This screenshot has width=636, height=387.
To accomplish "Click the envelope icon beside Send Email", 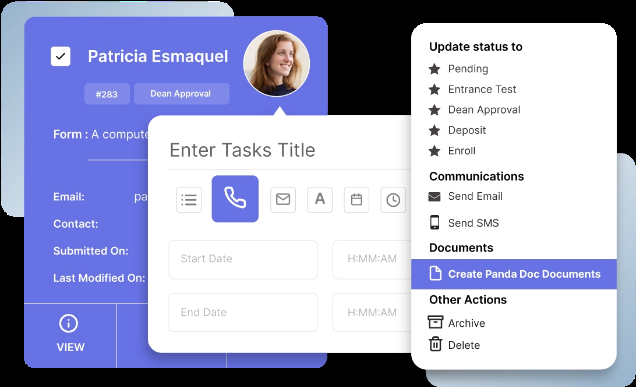I will (434, 197).
